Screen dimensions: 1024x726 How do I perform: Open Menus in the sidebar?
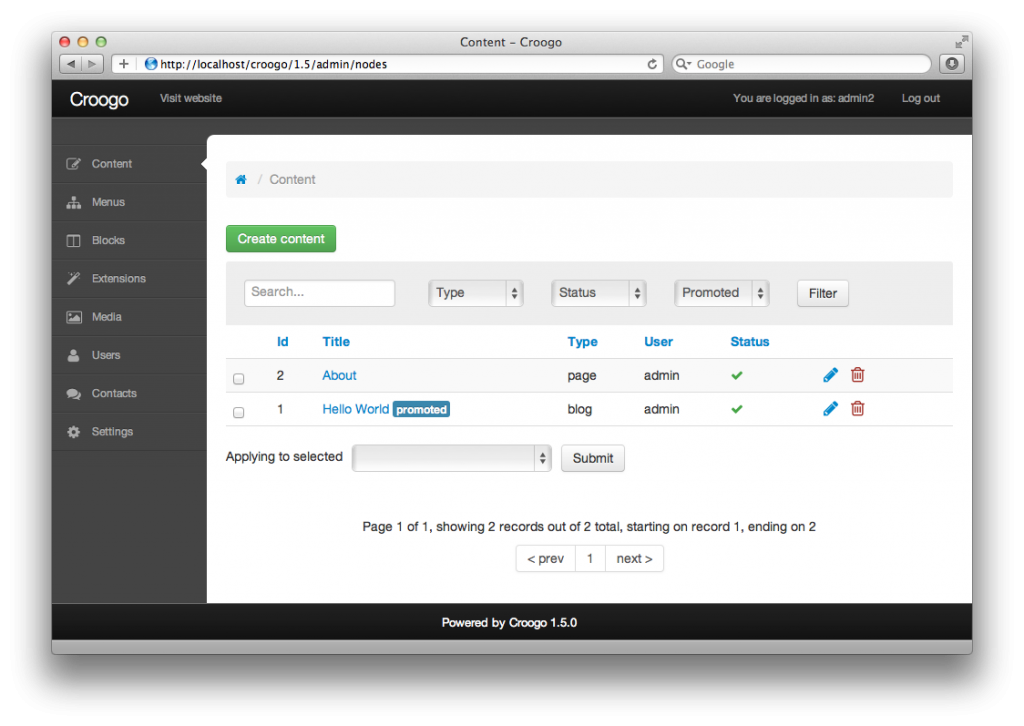tap(129, 202)
